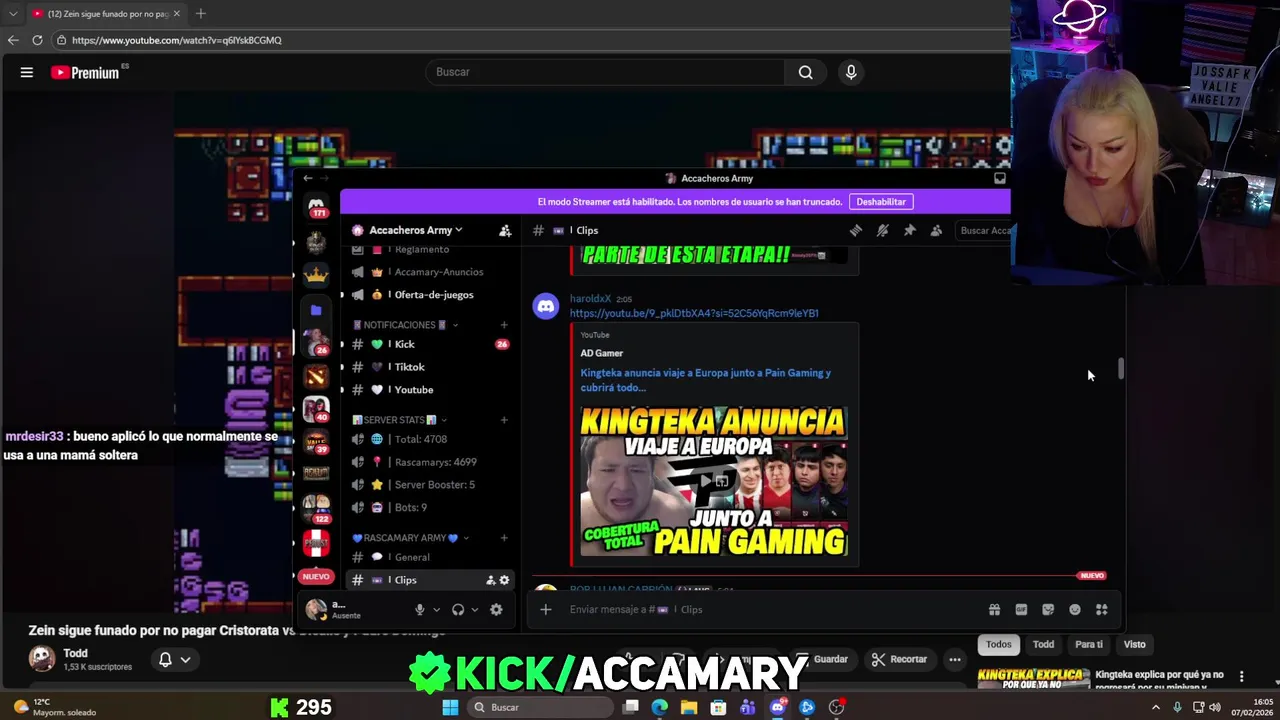Create invite icon on Clips channel row
Viewport: 1280px width, 720px height.
pos(490,580)
